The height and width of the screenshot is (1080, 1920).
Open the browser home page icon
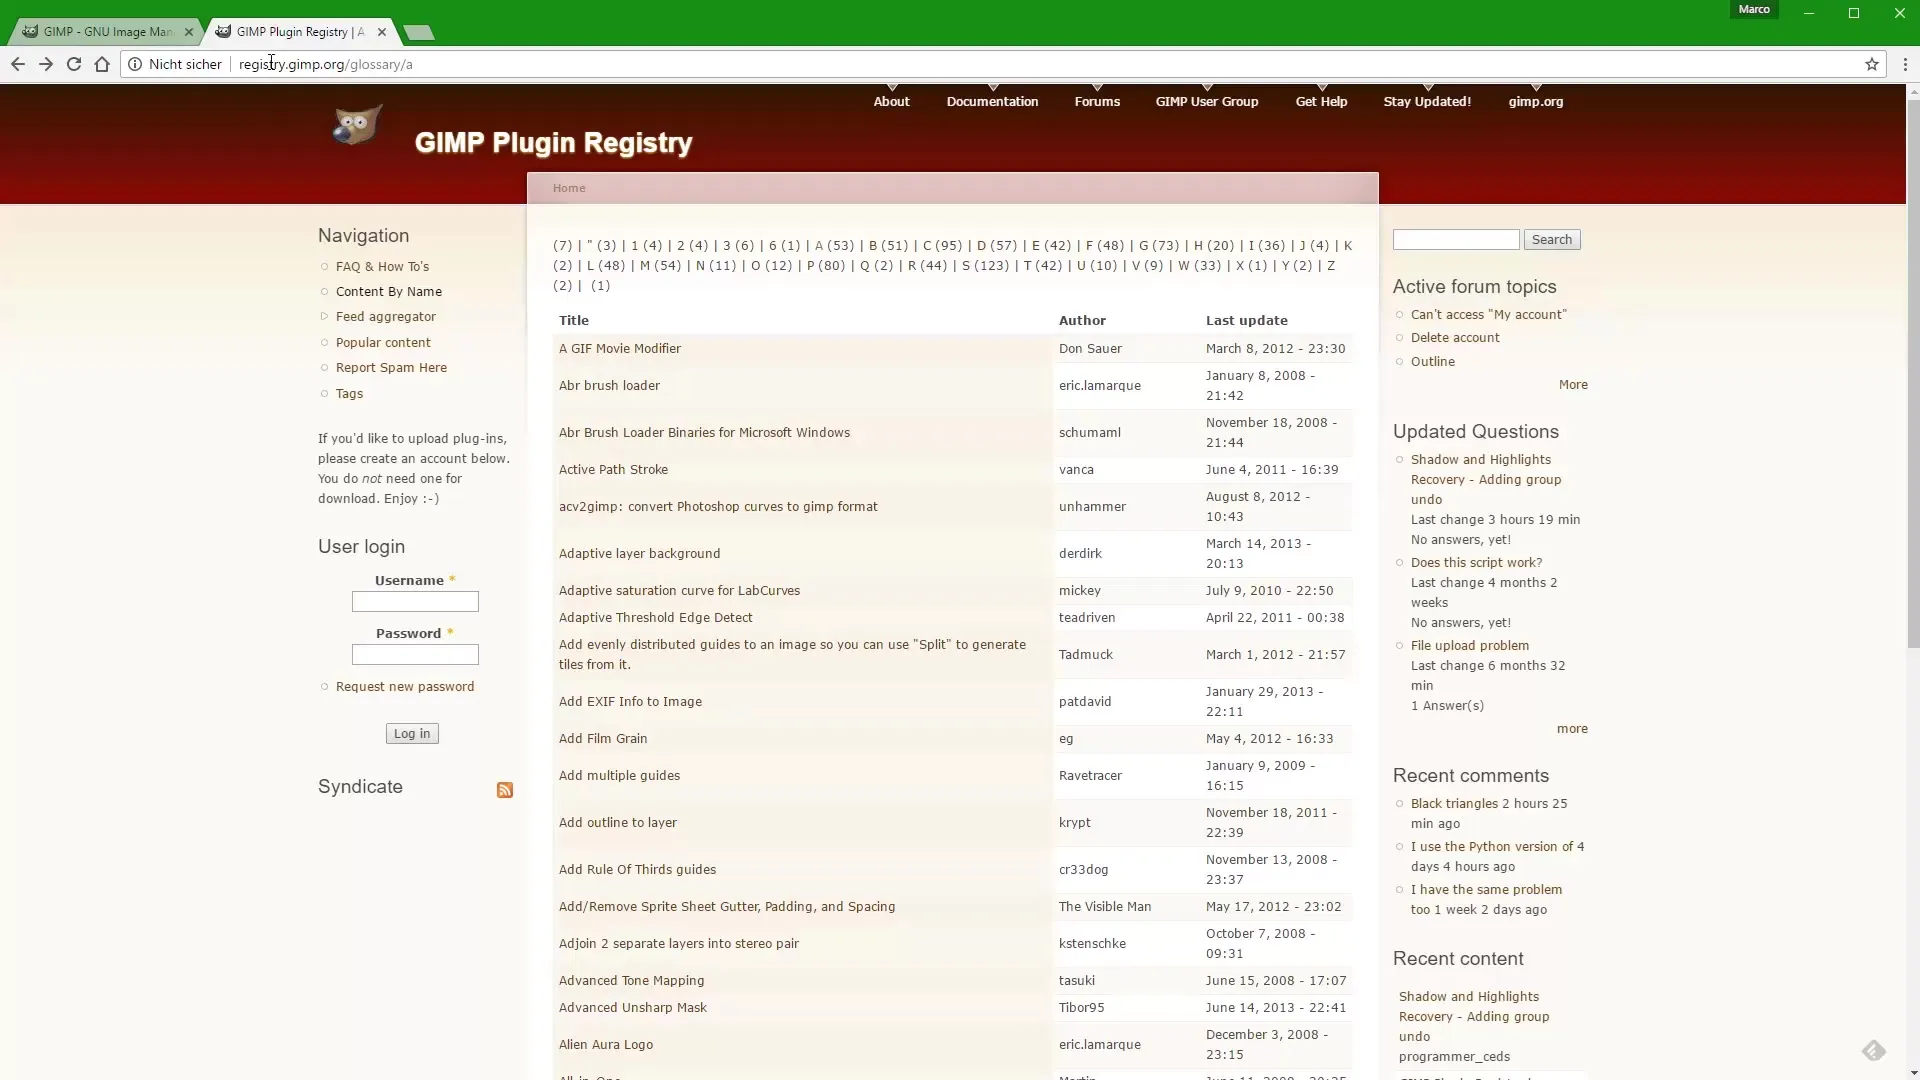(102, 64)
